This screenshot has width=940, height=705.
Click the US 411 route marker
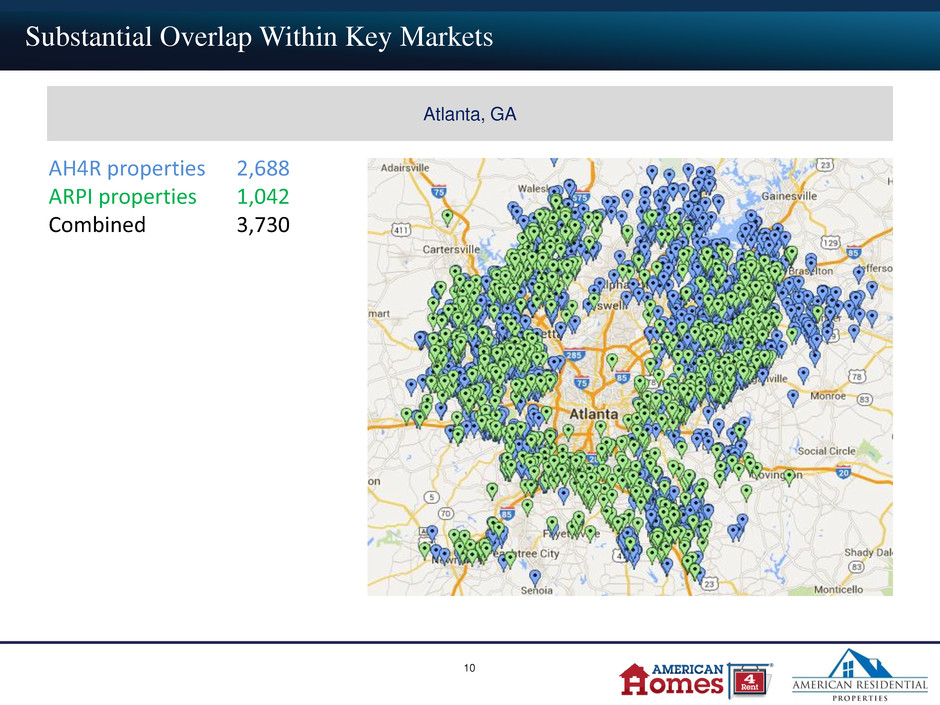pyautogui.click(x=400, y=230)
